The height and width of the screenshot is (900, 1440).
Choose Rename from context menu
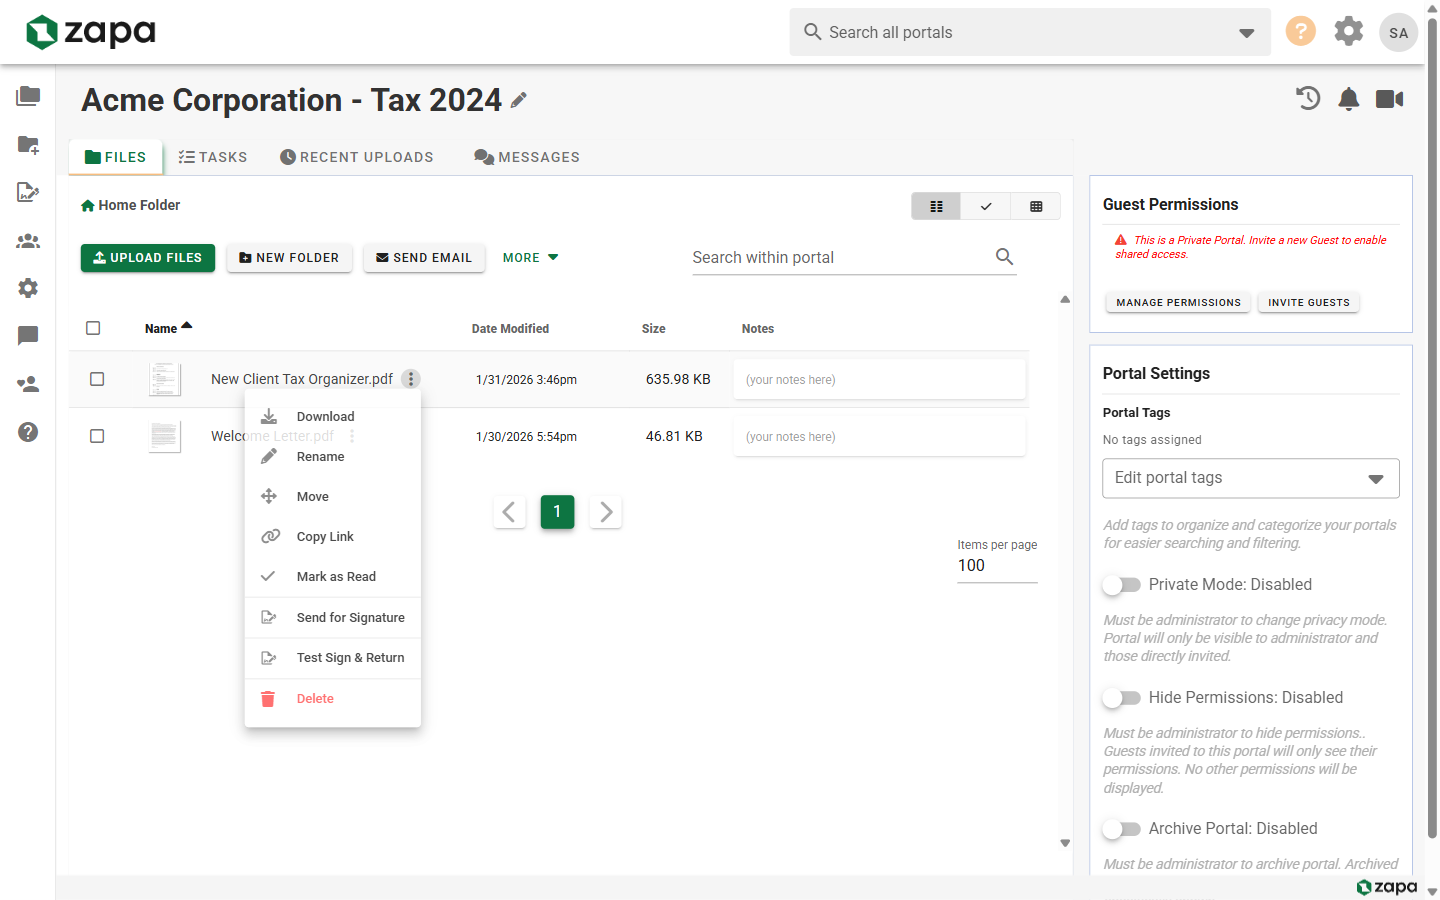[333, 456]
